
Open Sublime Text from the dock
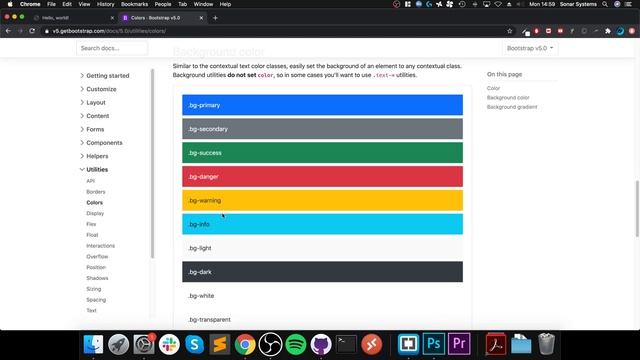[220, 344]
